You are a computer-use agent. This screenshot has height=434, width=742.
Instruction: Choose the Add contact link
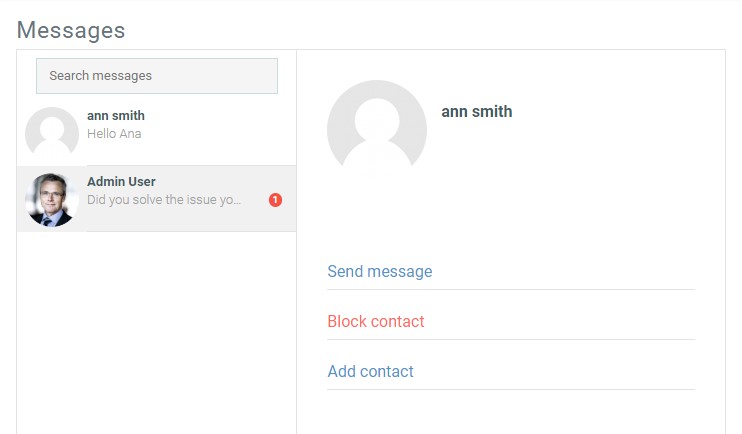(370, 371)
